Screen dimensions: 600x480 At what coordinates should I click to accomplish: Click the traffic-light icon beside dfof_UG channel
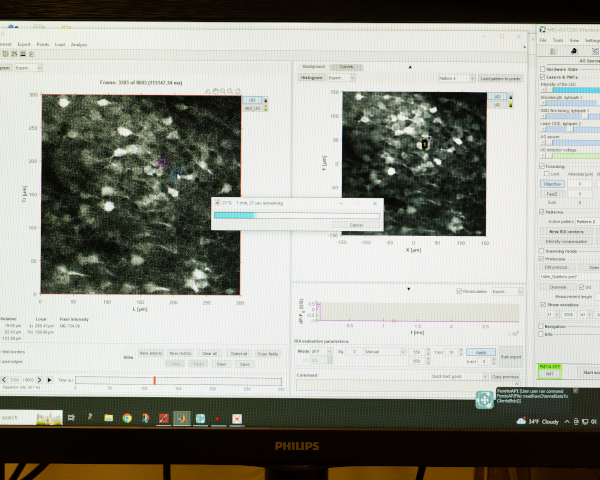pyautogui.click(x=266, y=108)
